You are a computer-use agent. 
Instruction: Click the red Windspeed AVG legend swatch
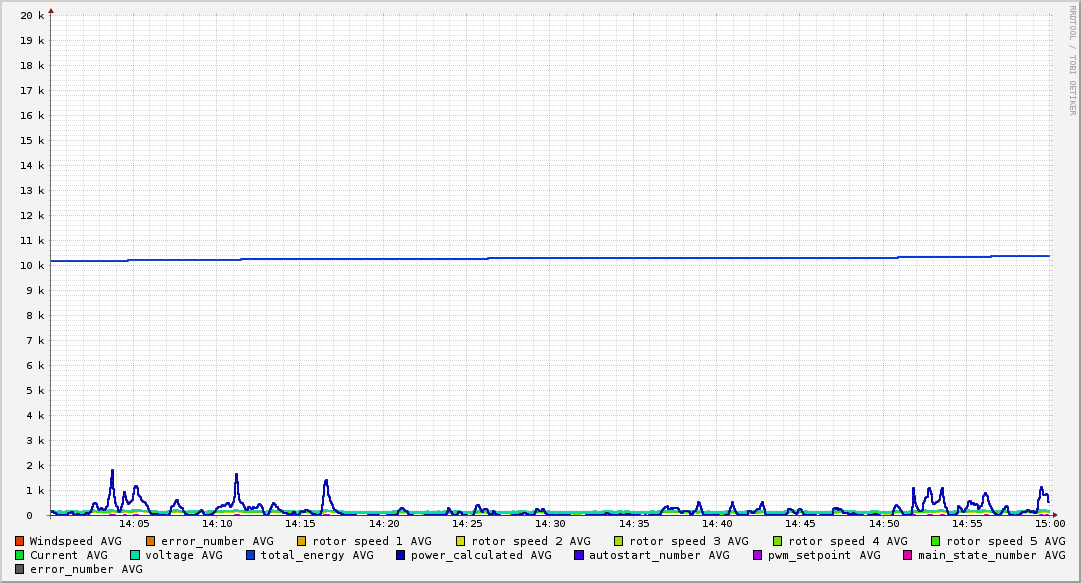[20, 541]
